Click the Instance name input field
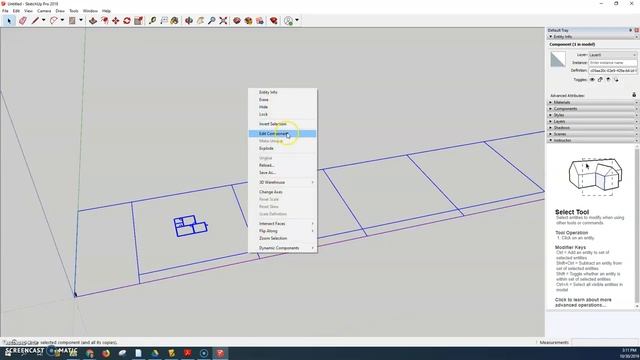 pos(612,62)
